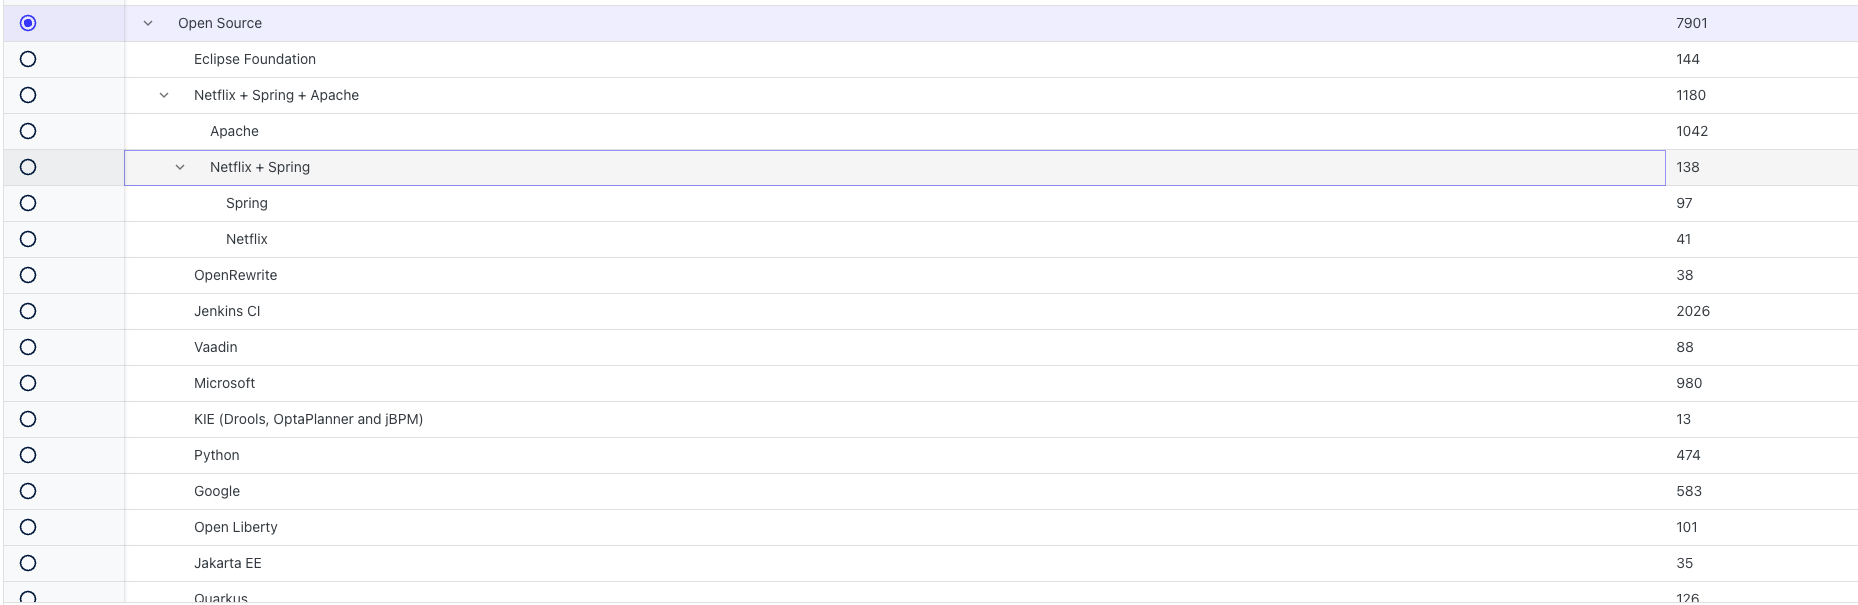
Task: Click the Netflix leaf row label
Action: click(247, 239)
